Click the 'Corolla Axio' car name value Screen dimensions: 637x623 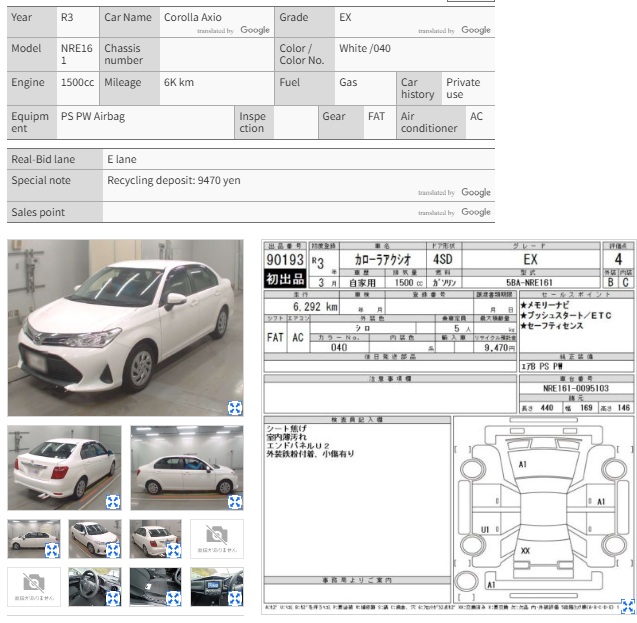point(193,17)
